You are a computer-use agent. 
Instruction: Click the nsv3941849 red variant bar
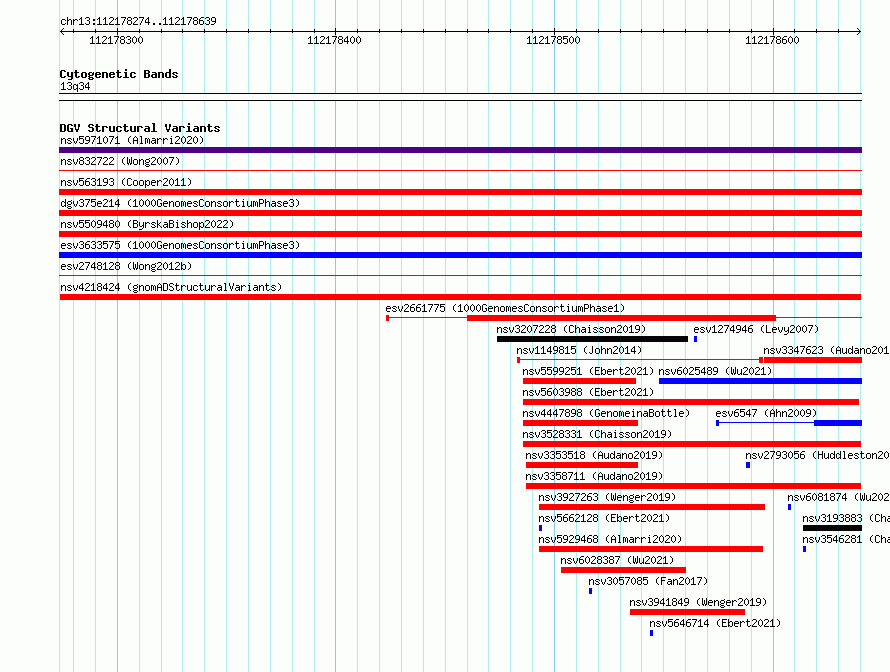click(687, 612)
